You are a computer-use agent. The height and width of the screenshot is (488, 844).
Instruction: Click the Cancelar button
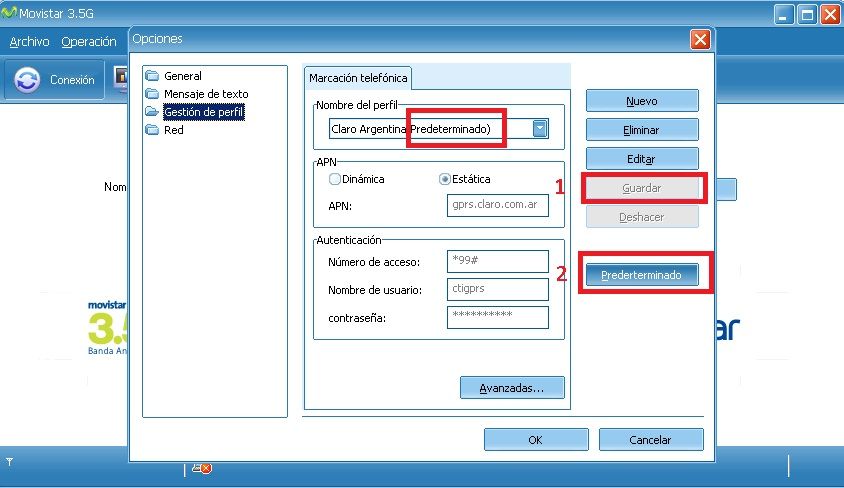[x=651, y=440]
